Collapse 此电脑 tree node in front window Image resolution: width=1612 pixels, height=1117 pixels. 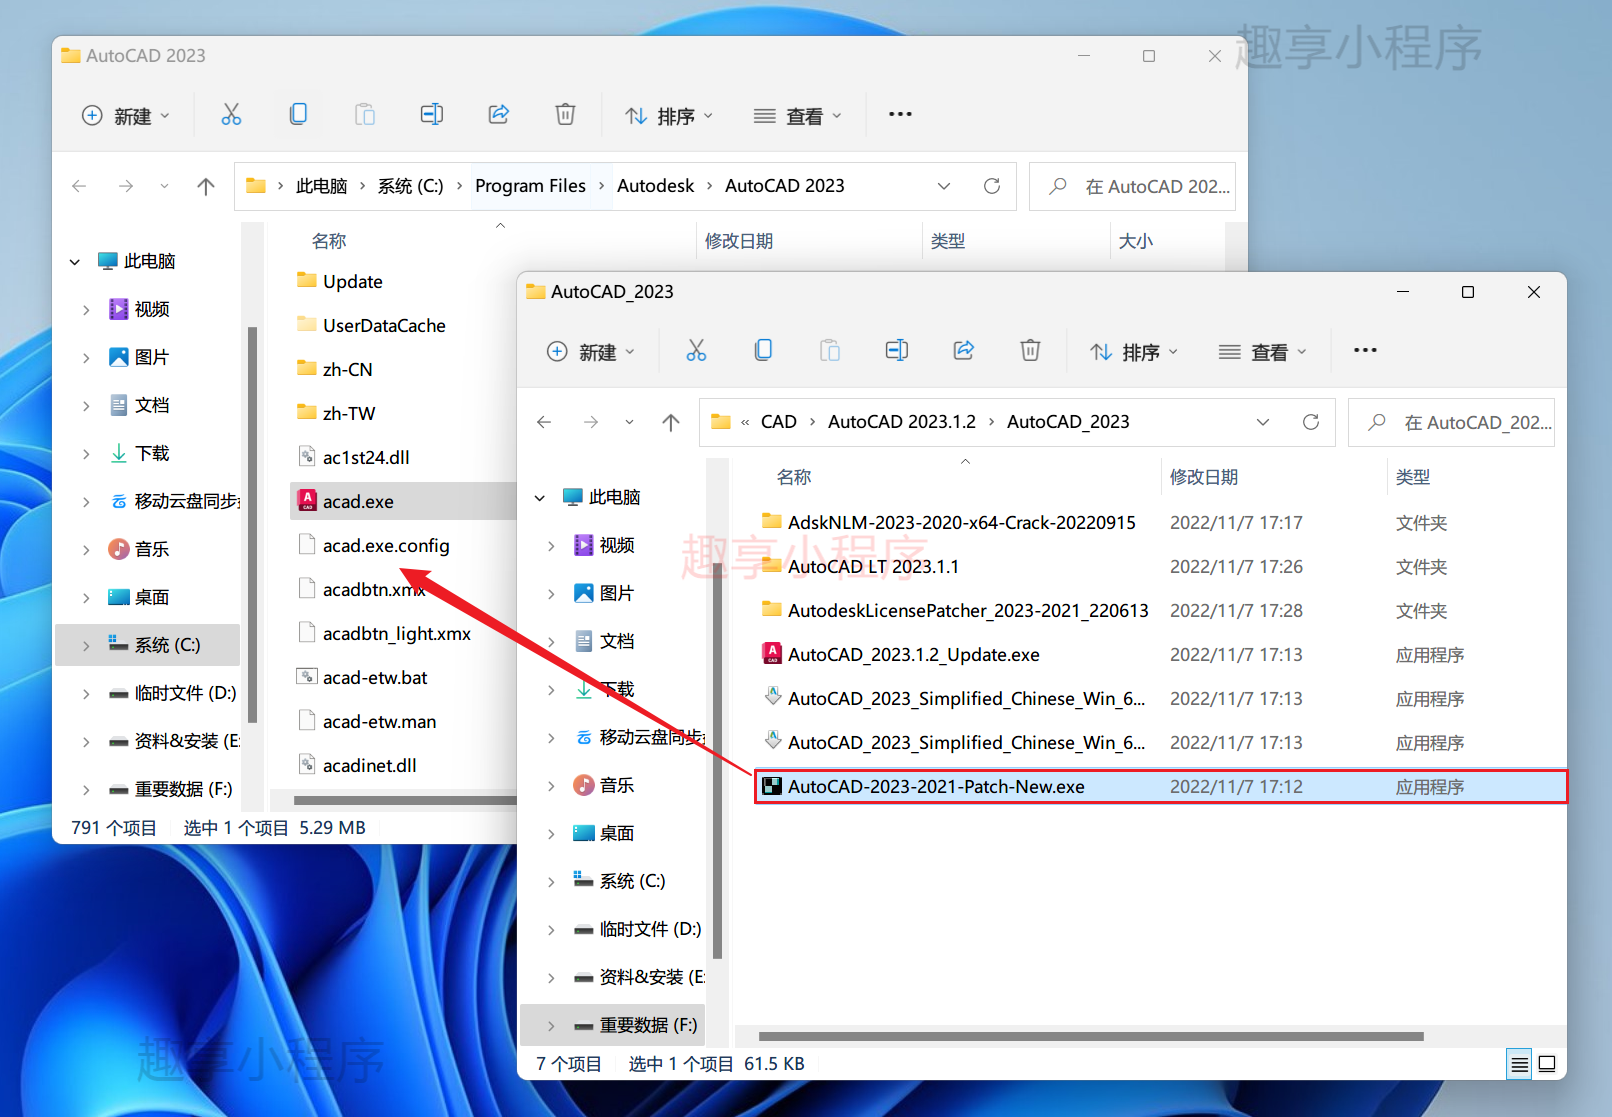click(x=540, y=497)
